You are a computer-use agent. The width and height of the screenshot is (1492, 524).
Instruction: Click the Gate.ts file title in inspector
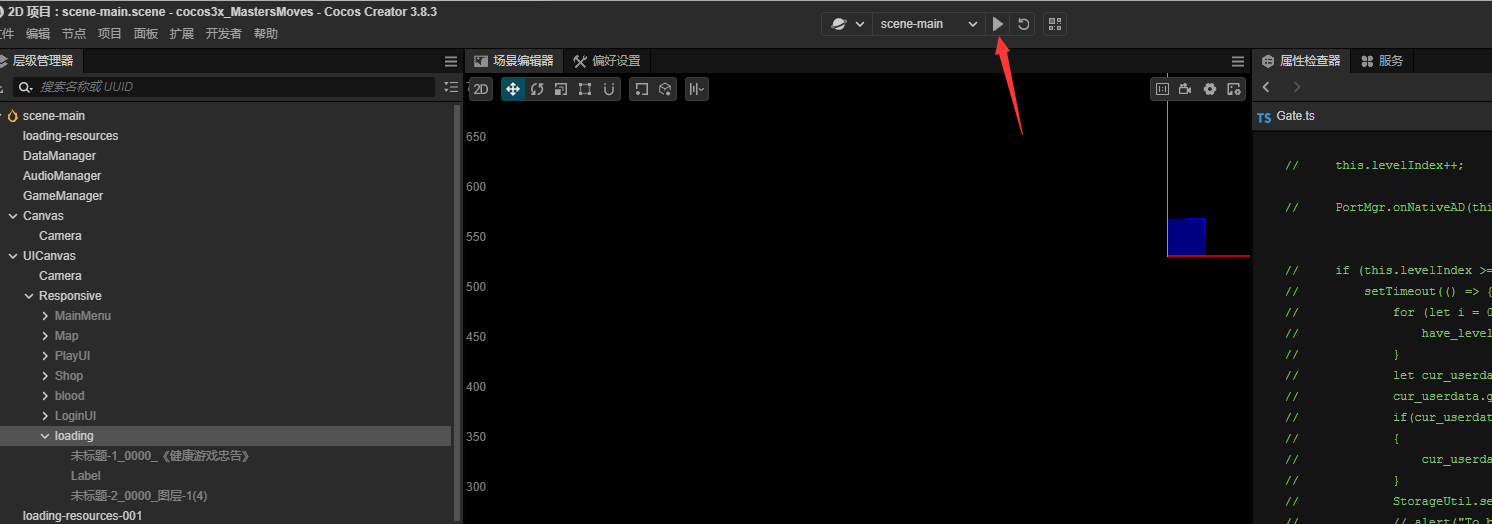1296,116
